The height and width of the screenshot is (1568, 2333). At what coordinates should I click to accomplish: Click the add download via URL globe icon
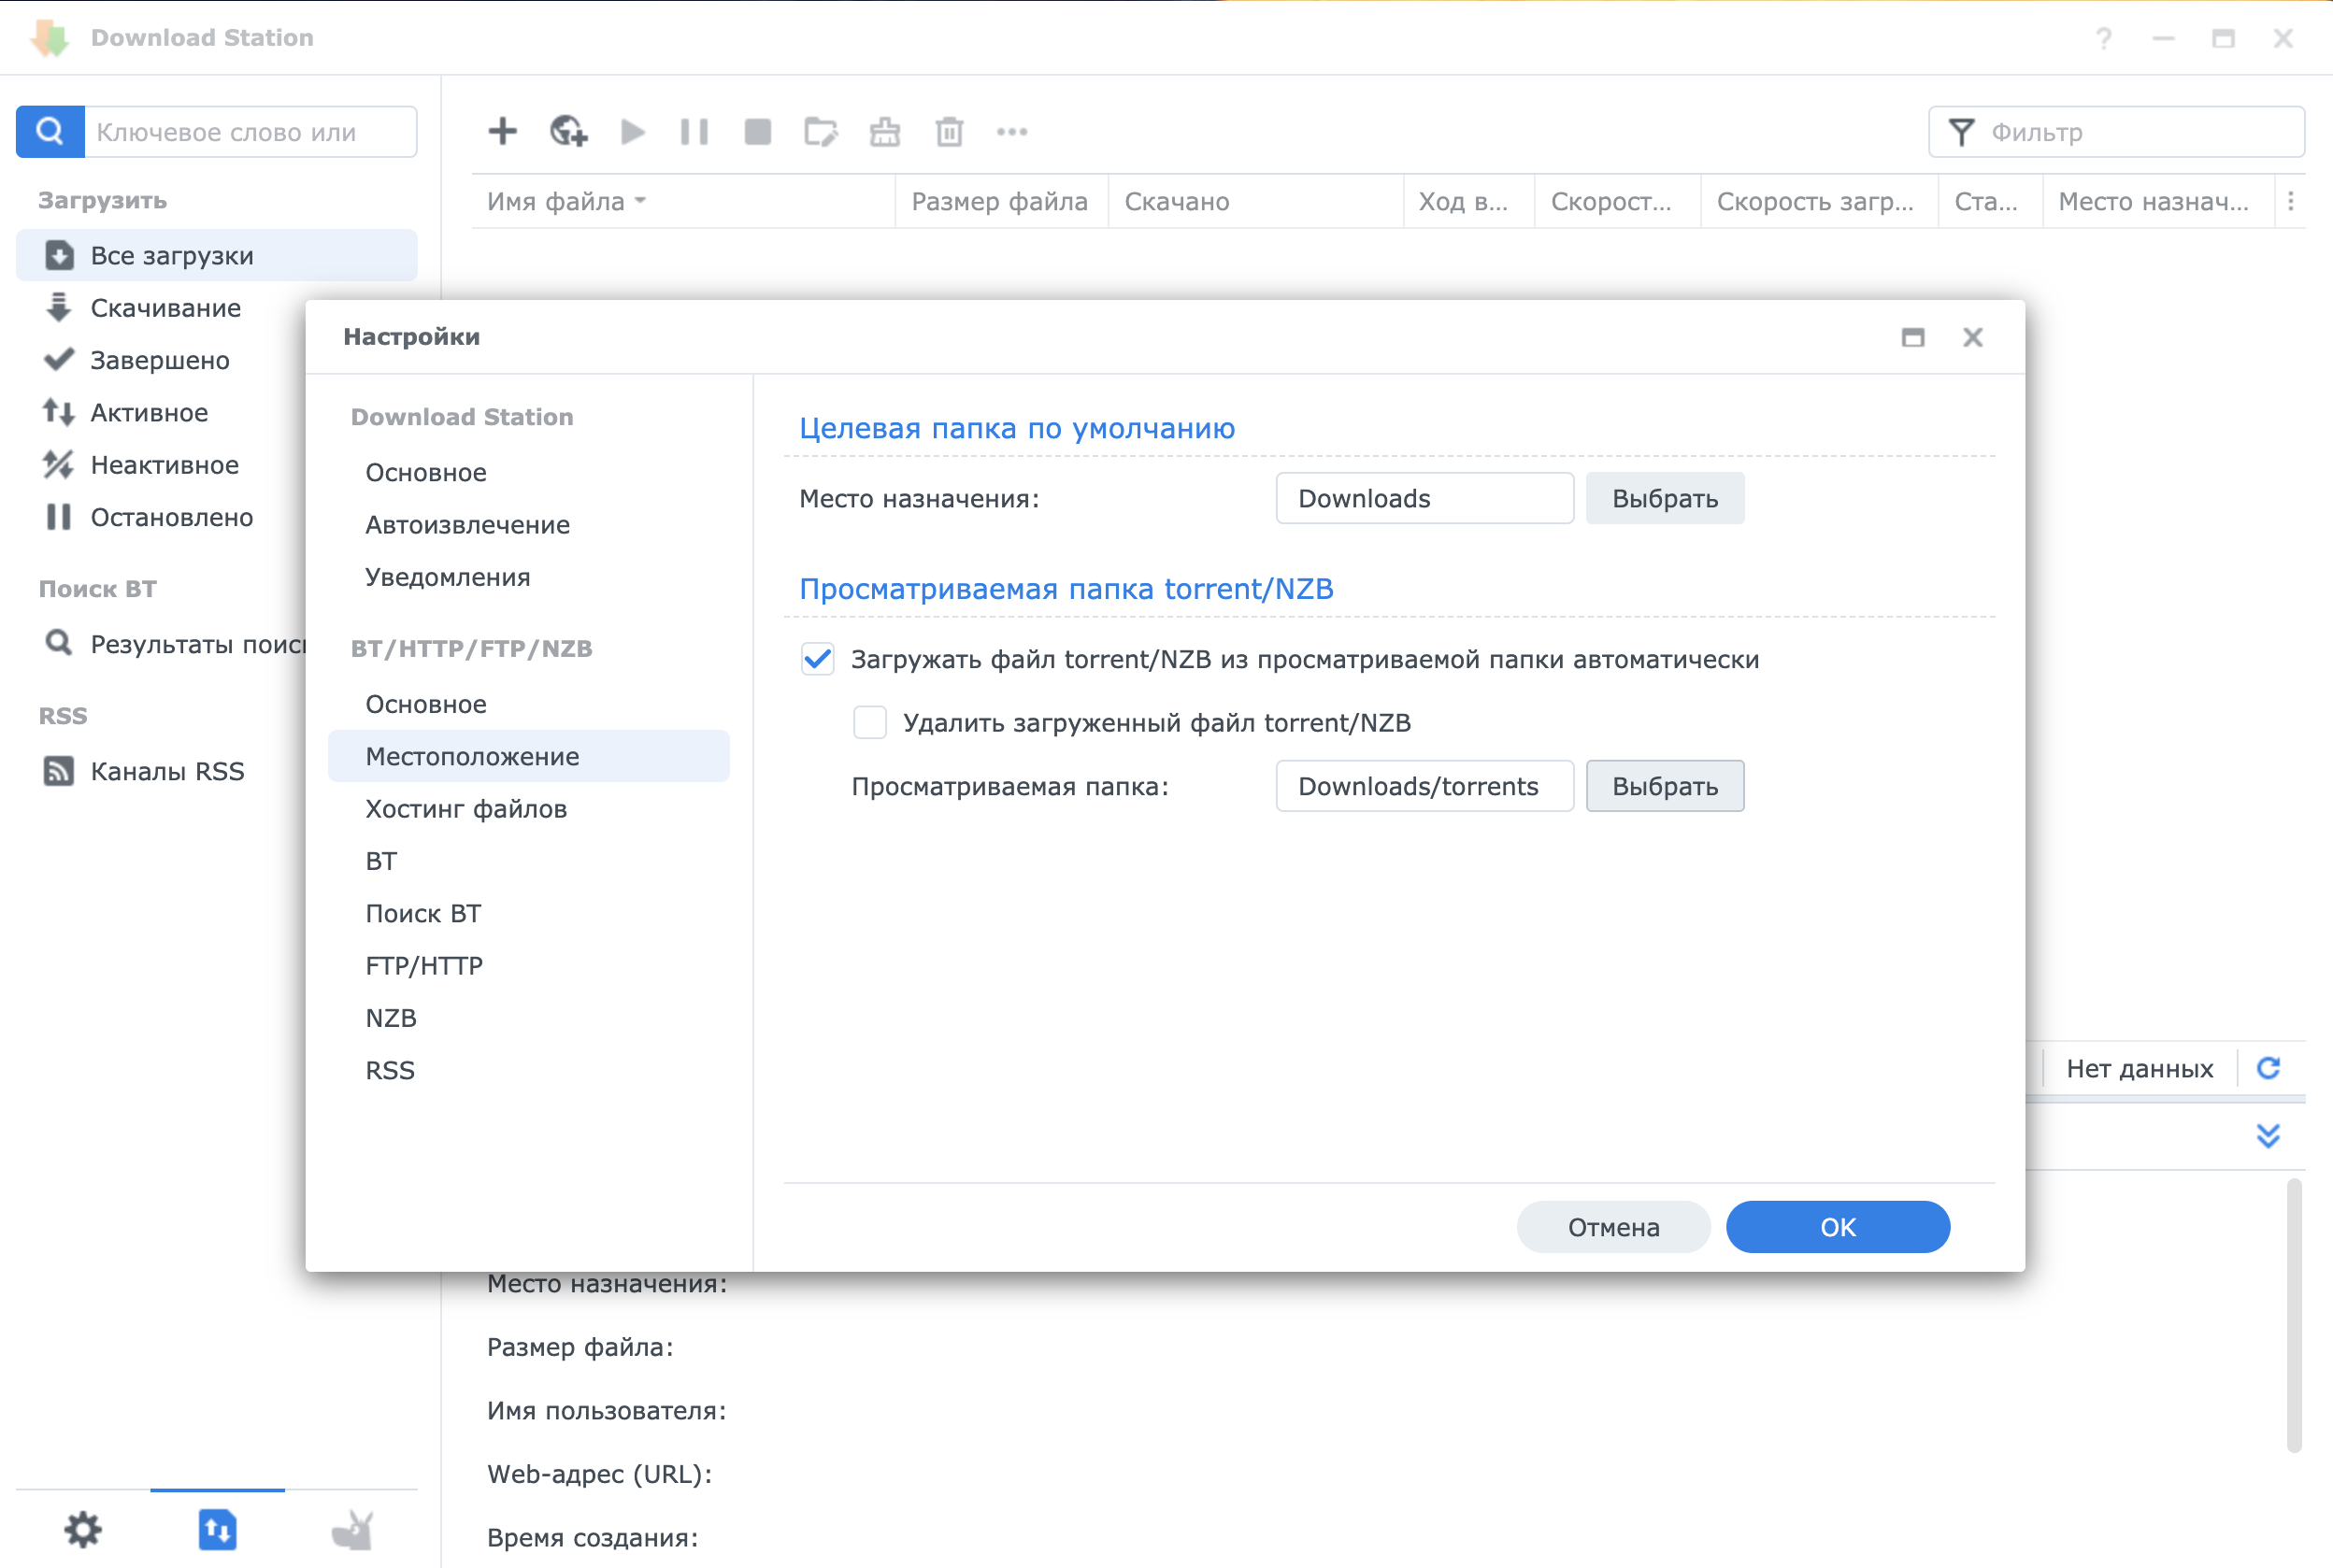pos(568,131)
